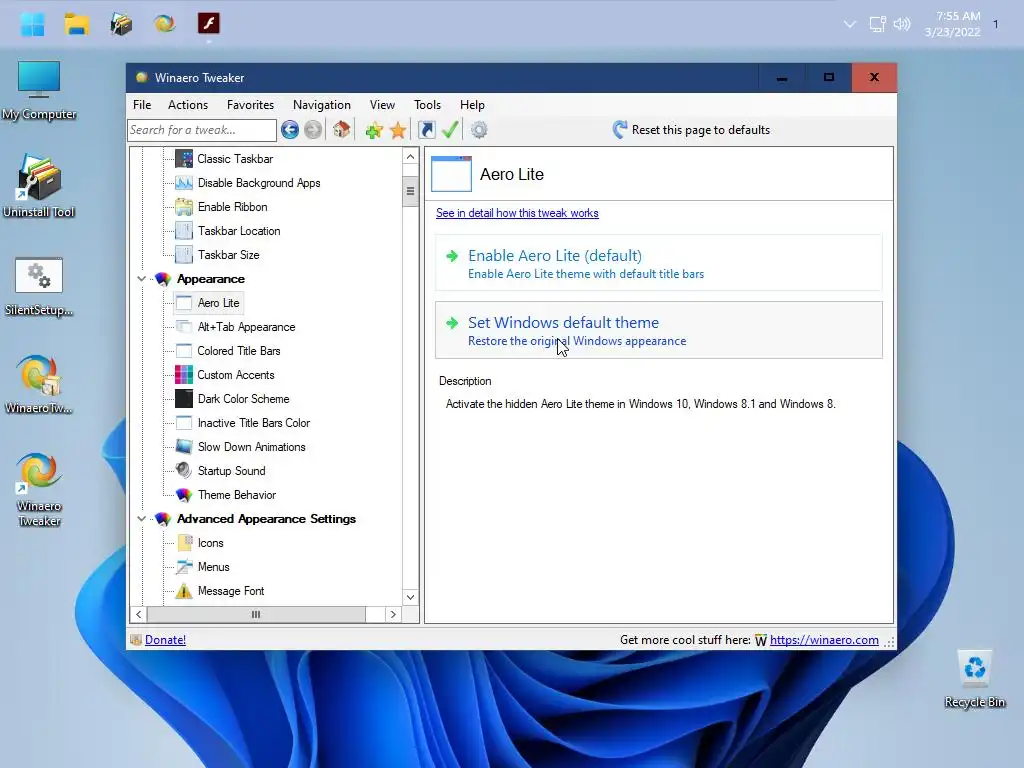This screenshot has width=1024, height=768.
Task: Open favorites with yellow star icon
Action: (x=398, y=130)
